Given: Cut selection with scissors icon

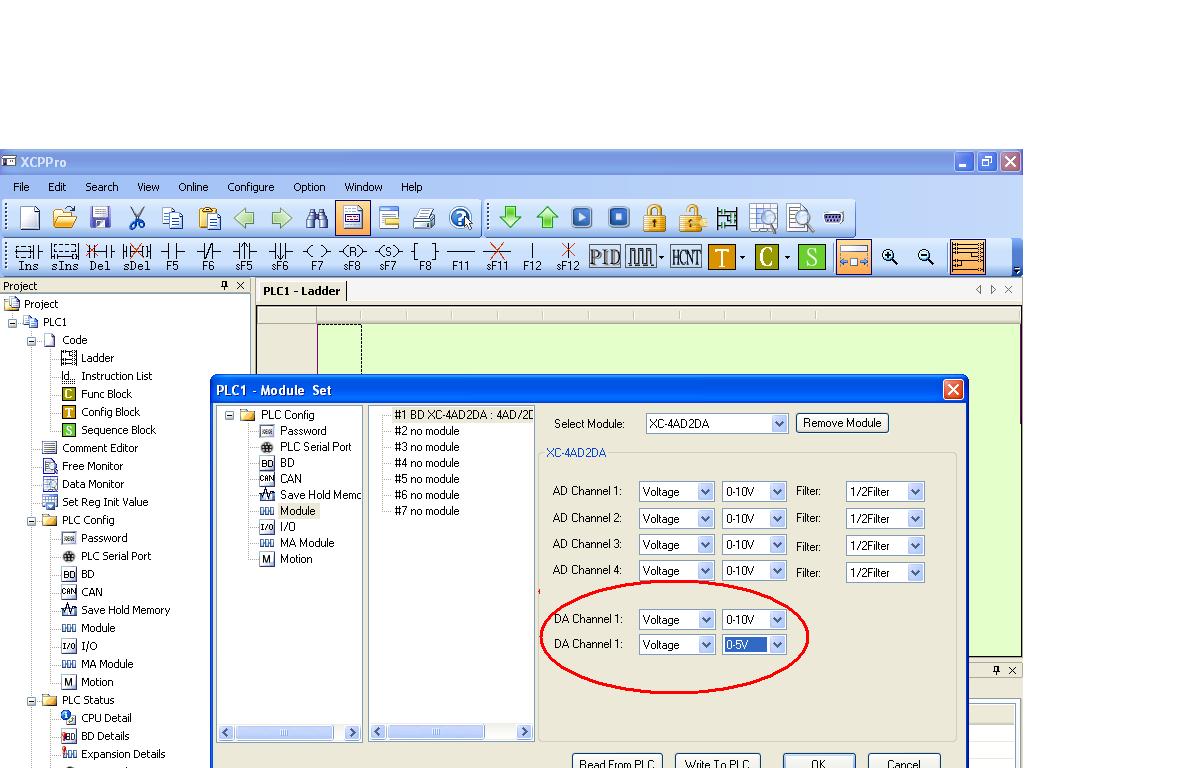Looking at the screenshot, I should coord(137,218).
